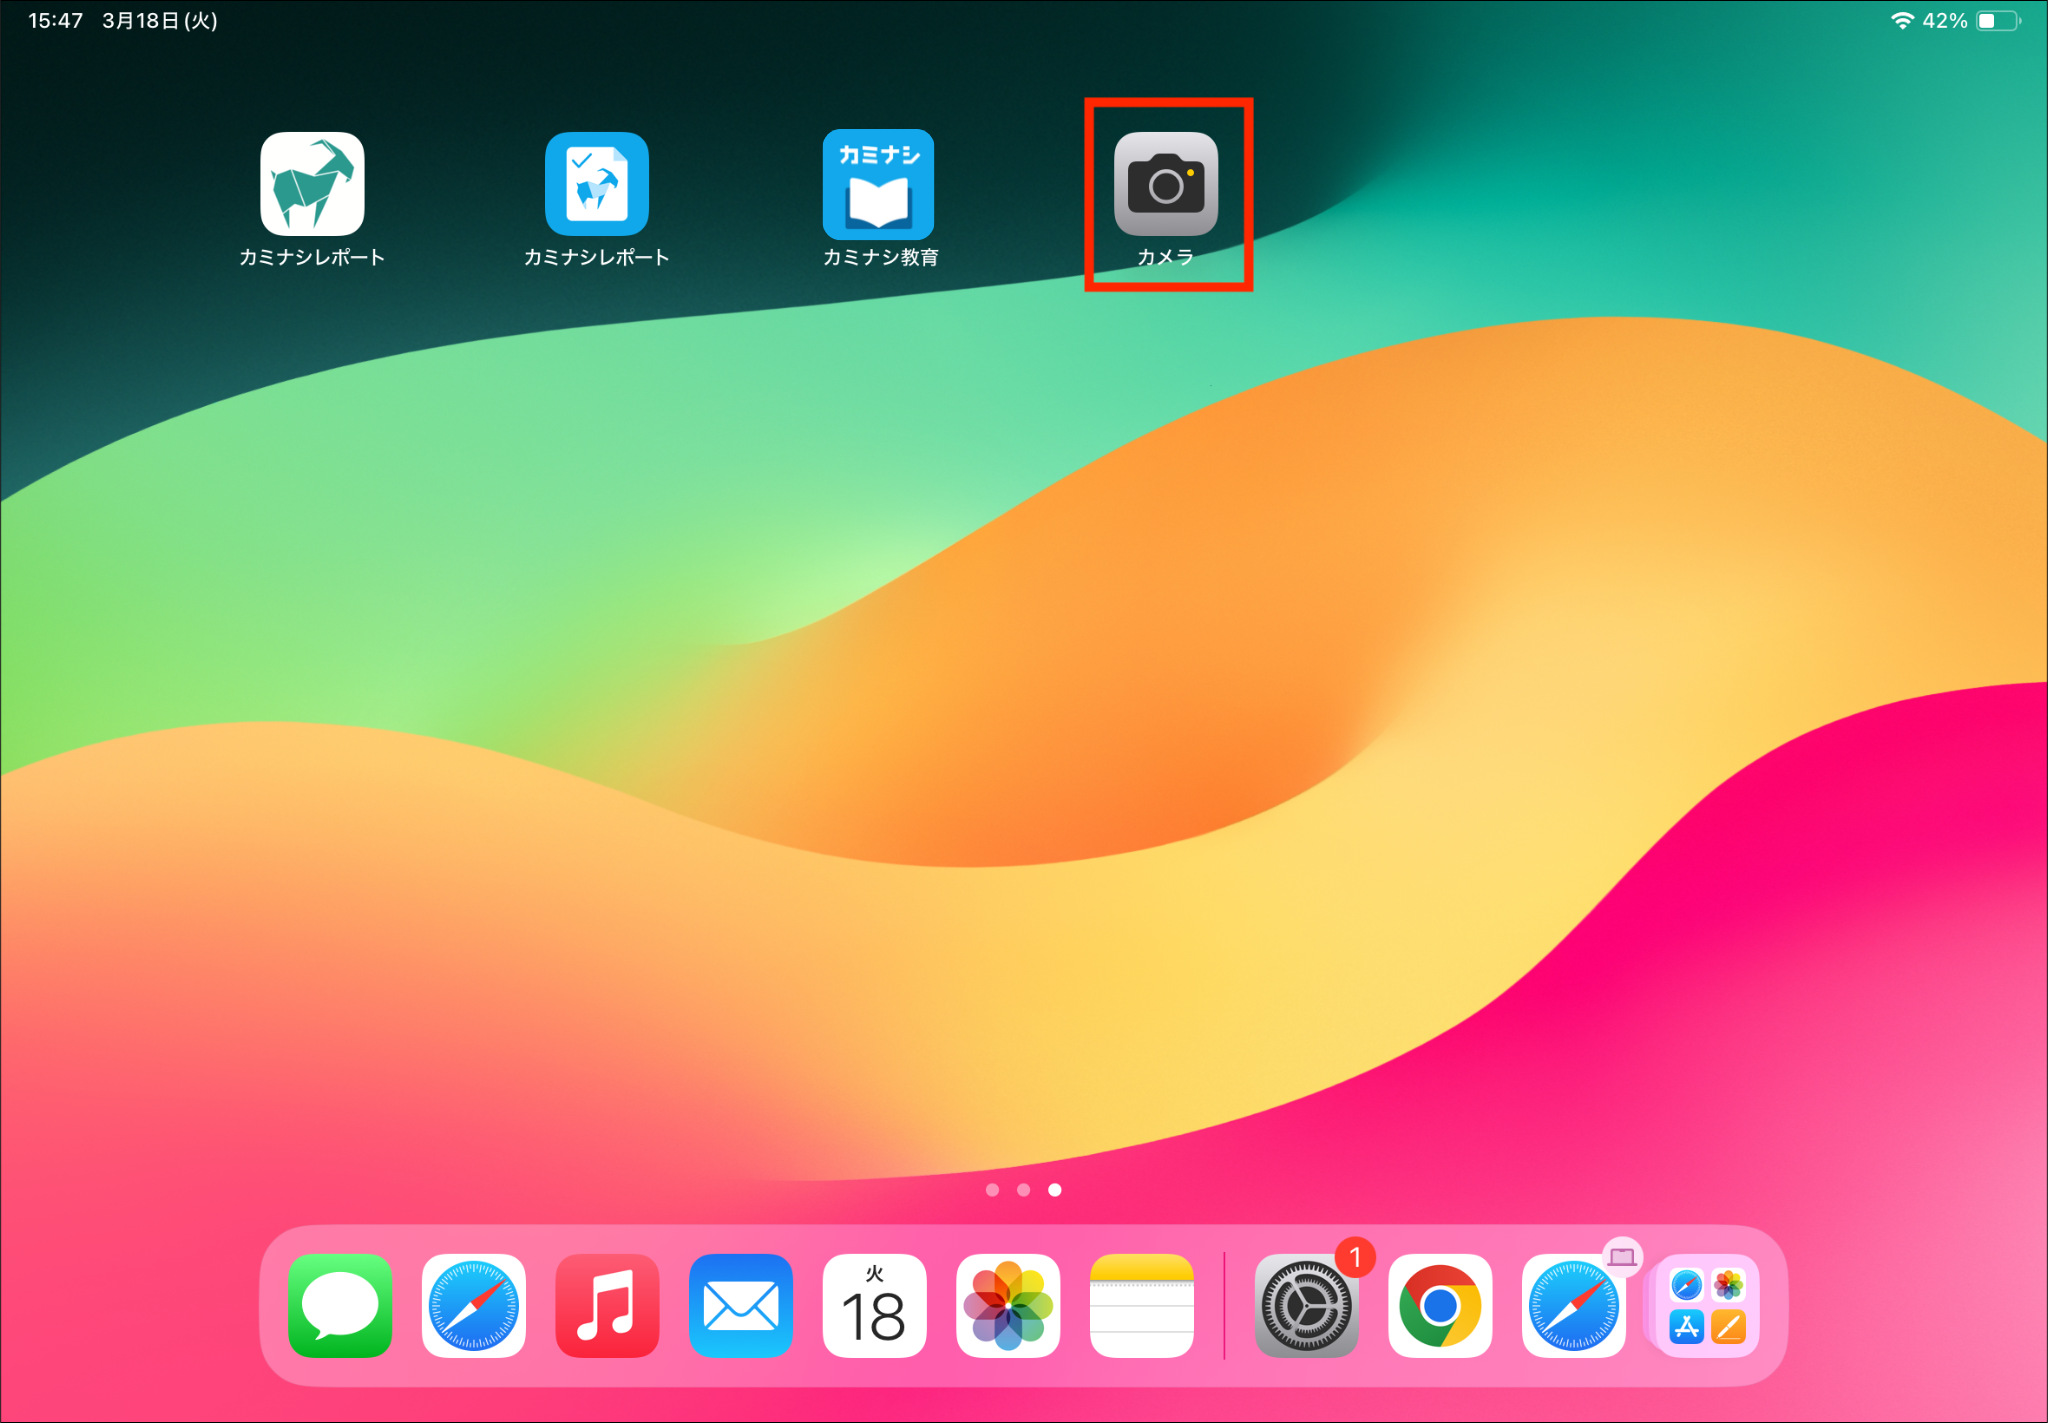Open the カミナシ教育 app
Screen dimensions: 2048x1423
(878, 185)
